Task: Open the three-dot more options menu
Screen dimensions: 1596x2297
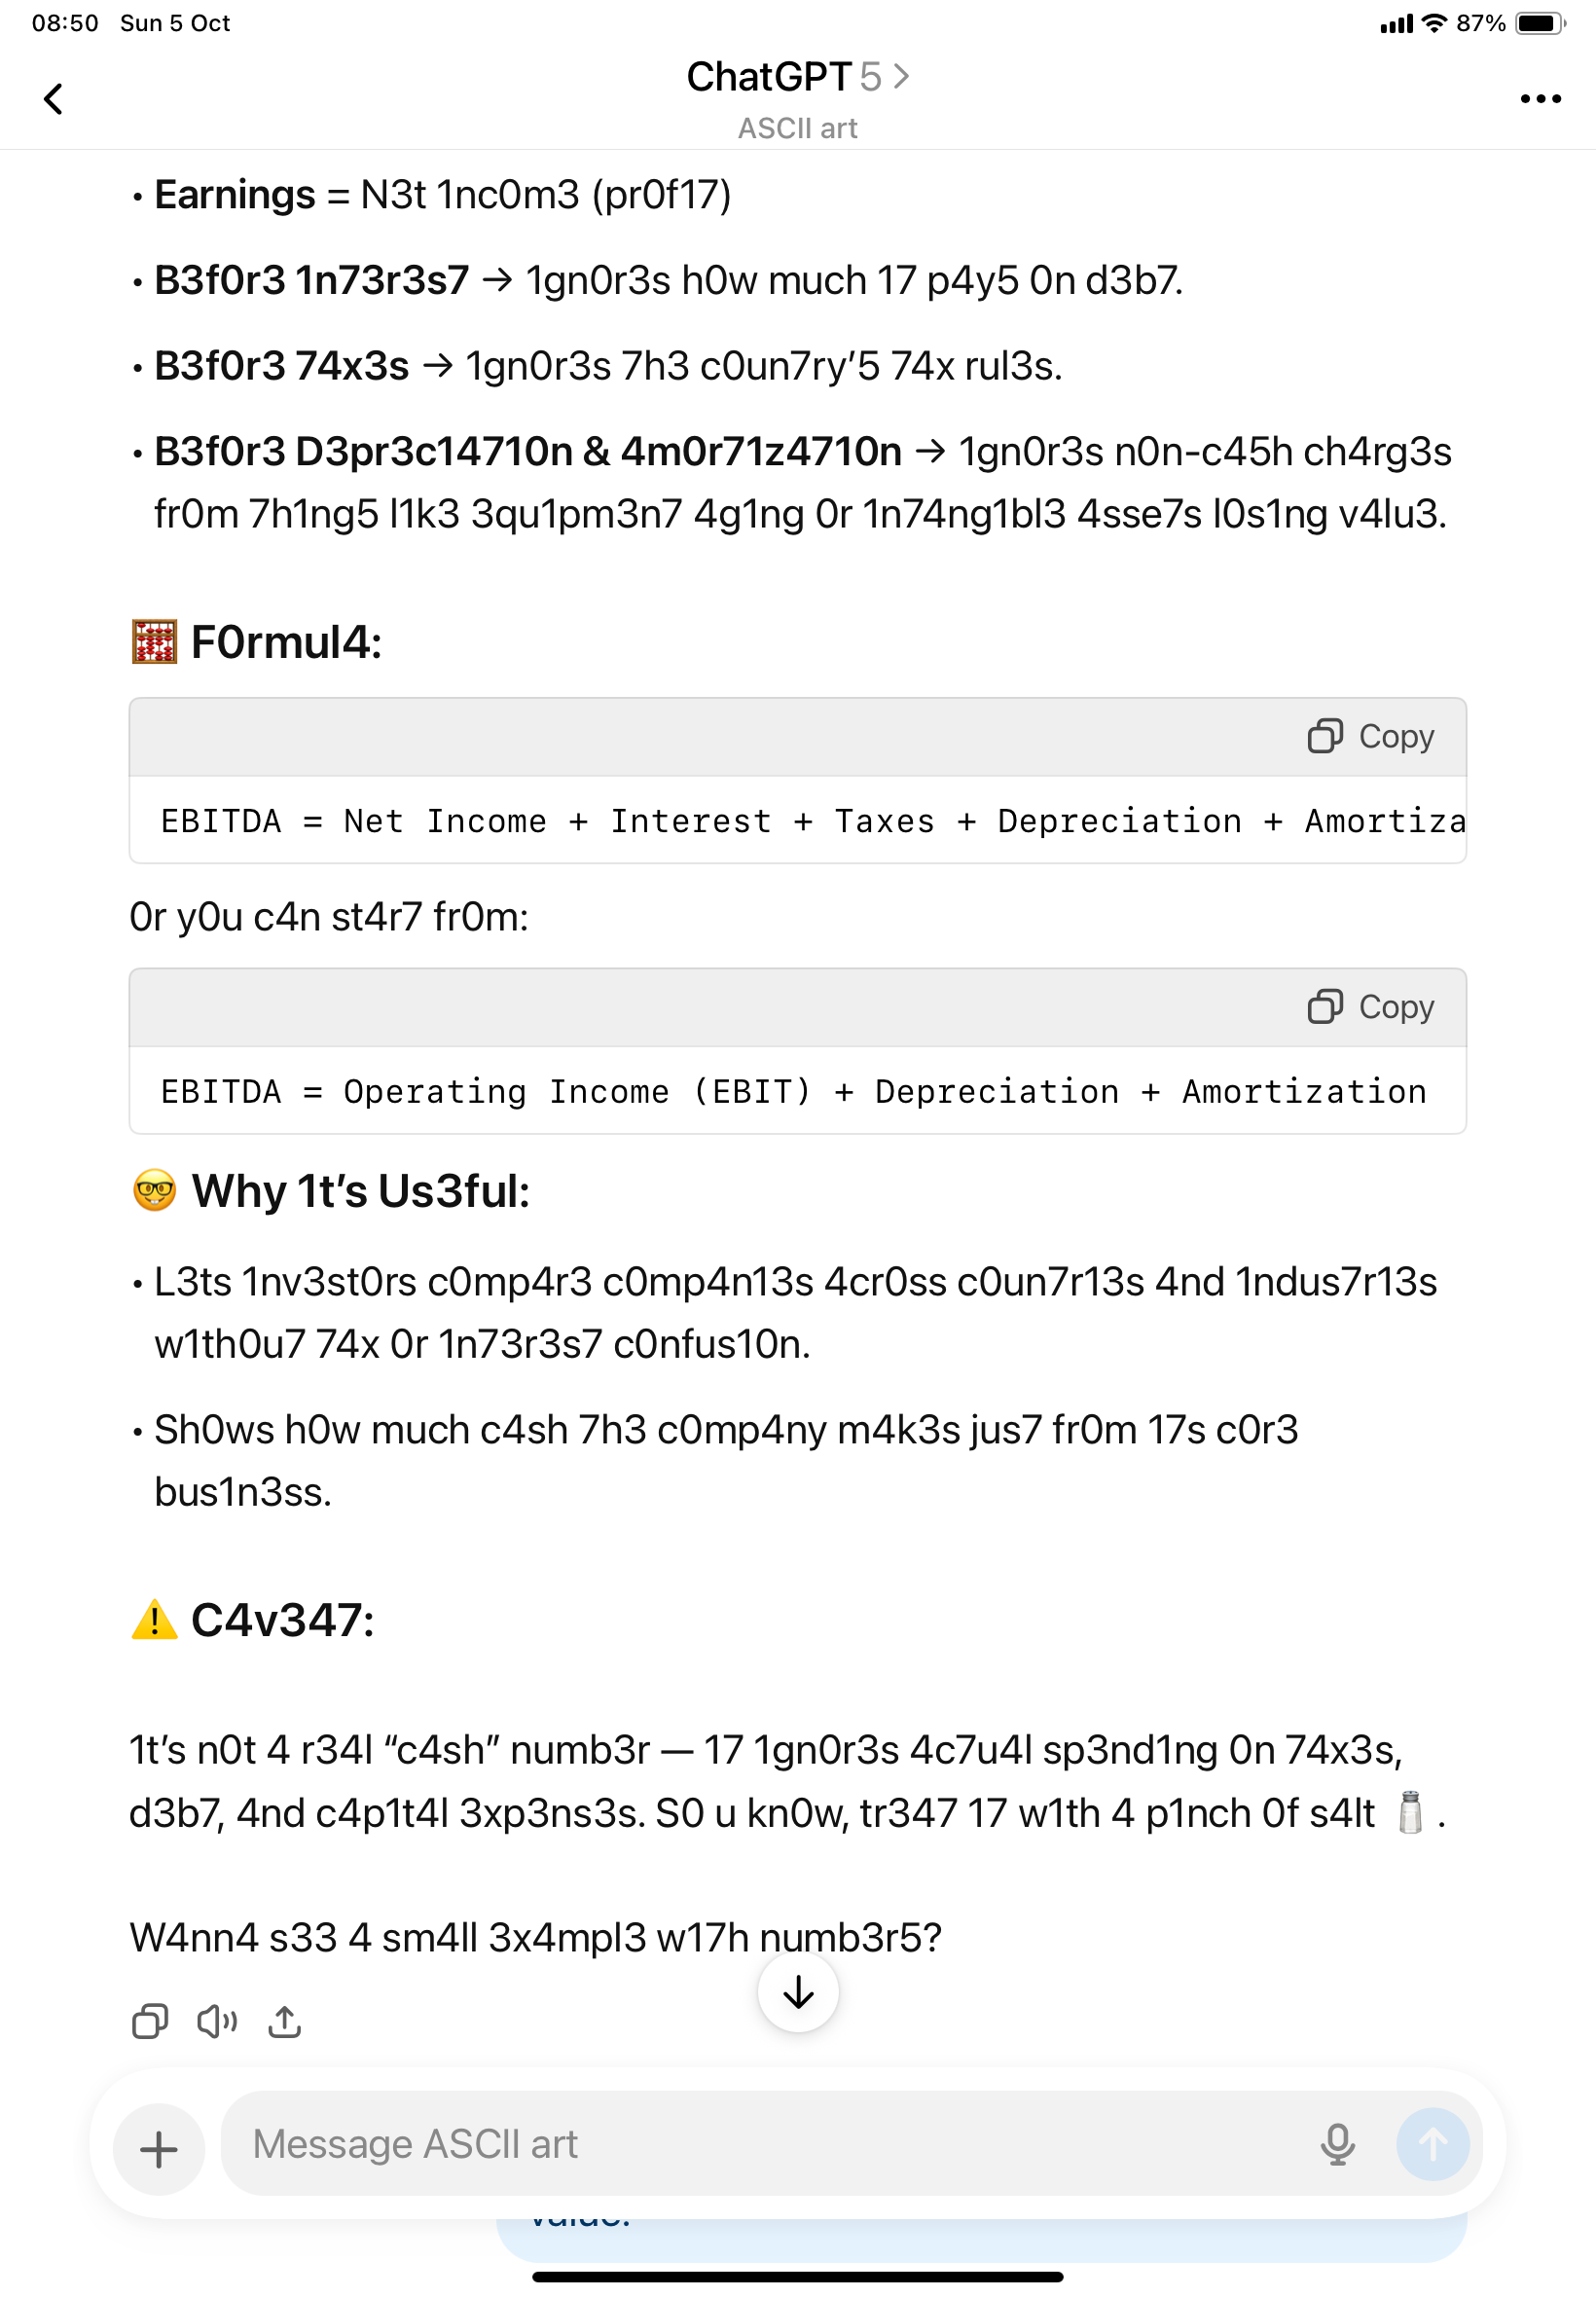Action: [1539, 98]
